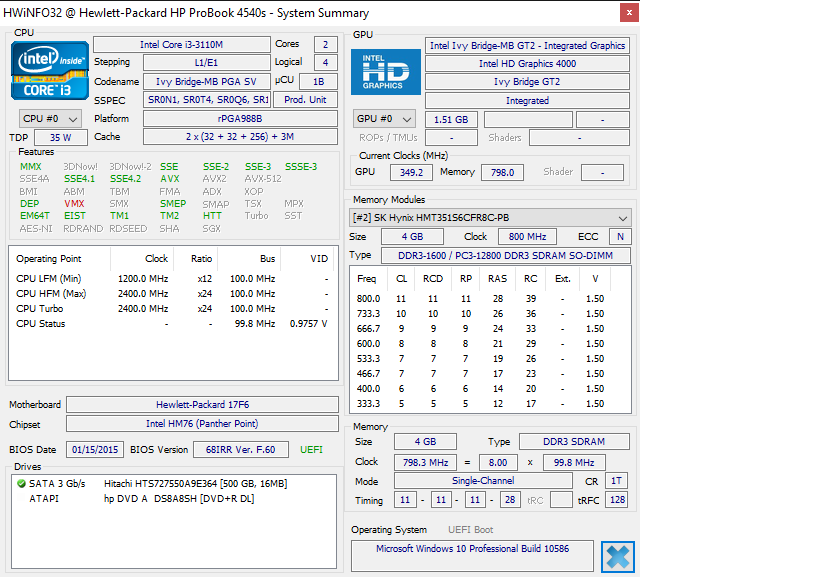The width and height of the screenshot is (819, 577).
Task: Click the Logical count value 4
Action: coord(325,63)
